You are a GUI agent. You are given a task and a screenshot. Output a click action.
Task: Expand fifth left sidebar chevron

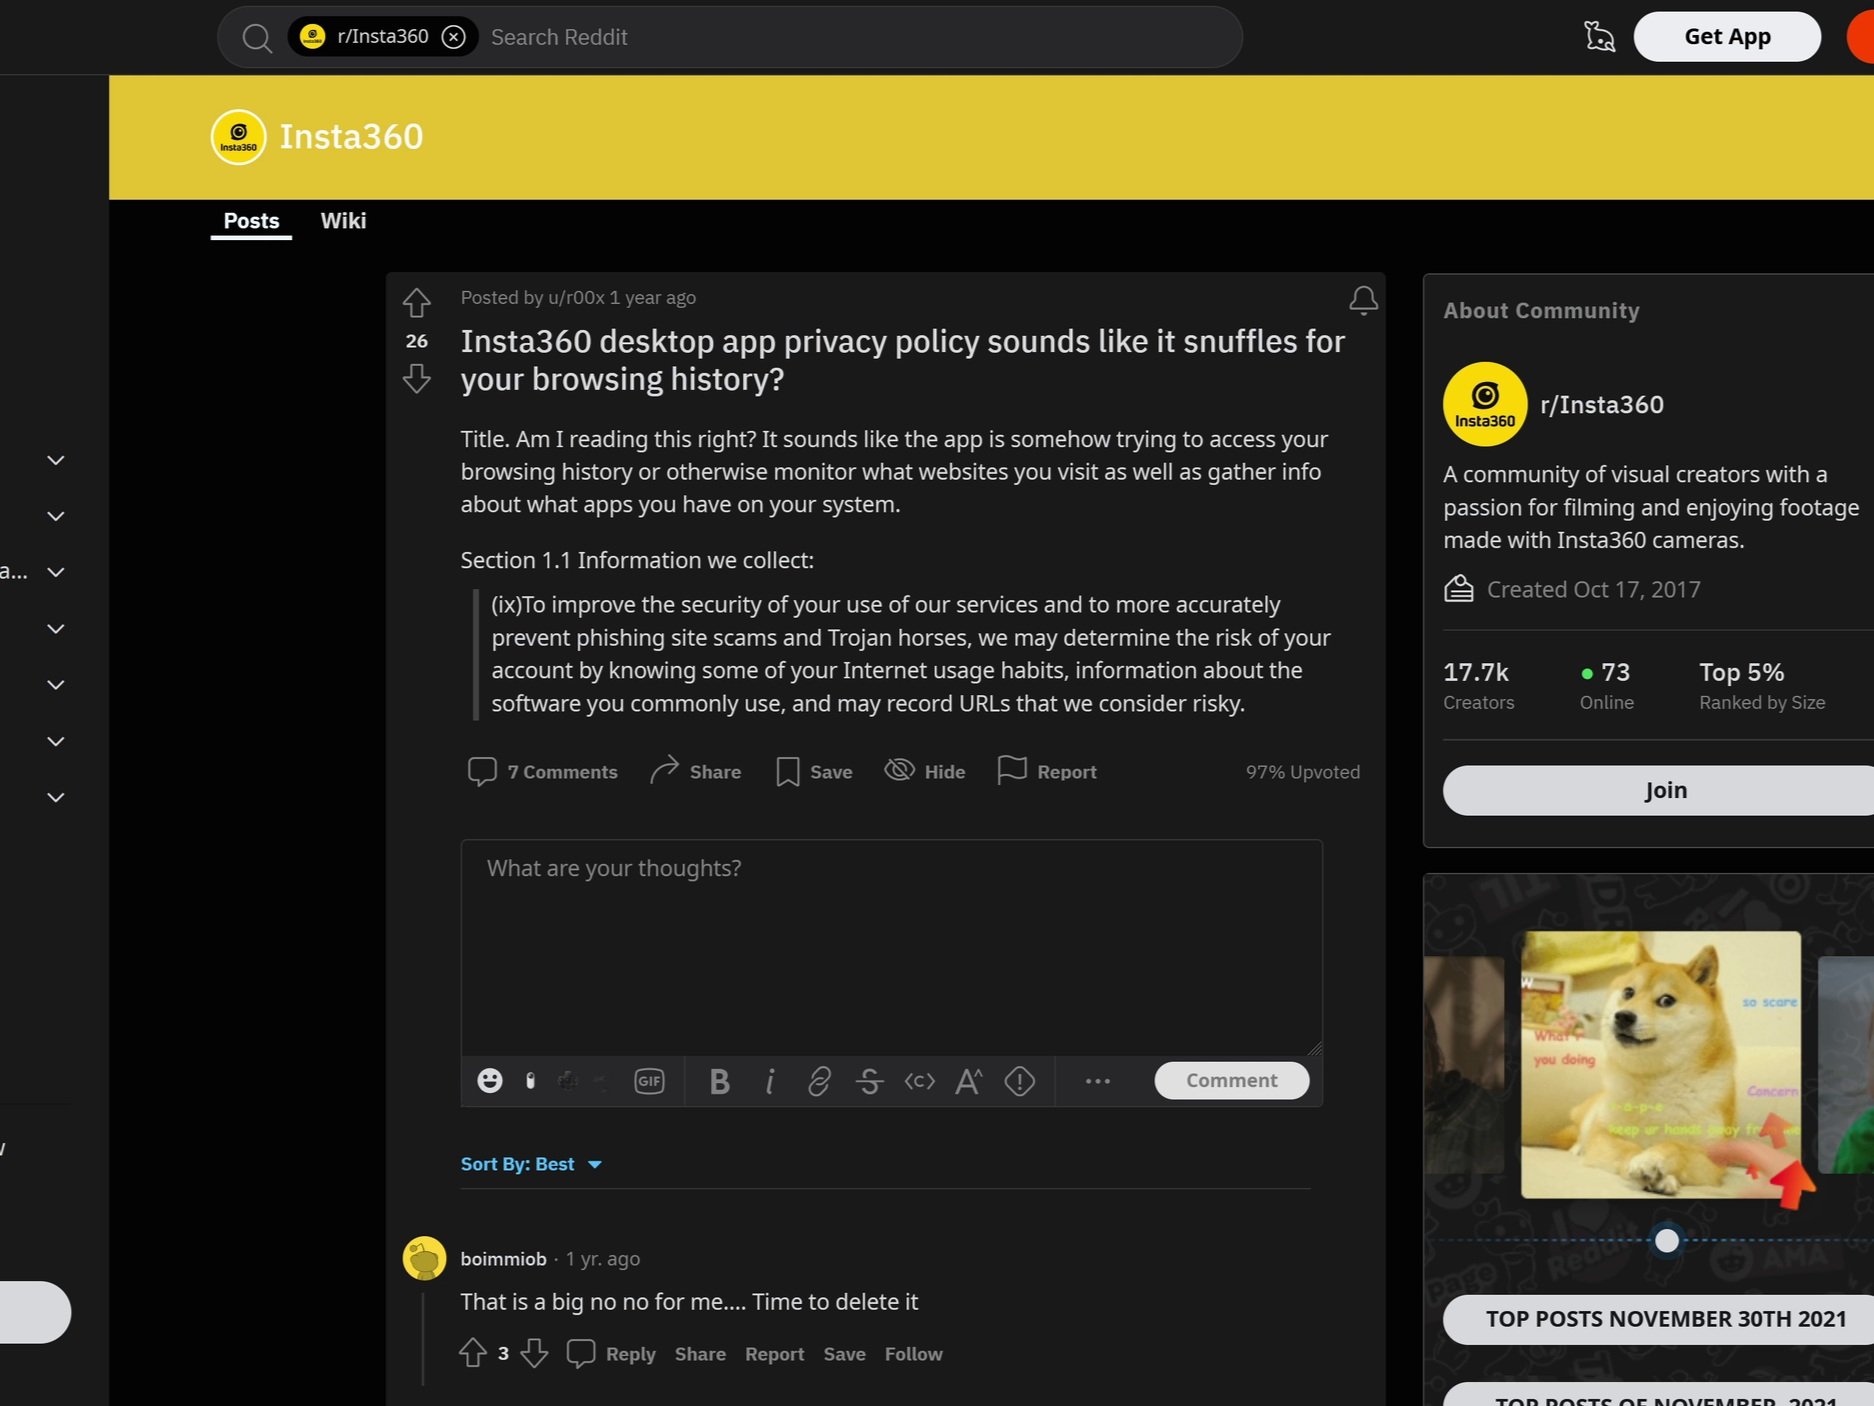pos(56,685)
